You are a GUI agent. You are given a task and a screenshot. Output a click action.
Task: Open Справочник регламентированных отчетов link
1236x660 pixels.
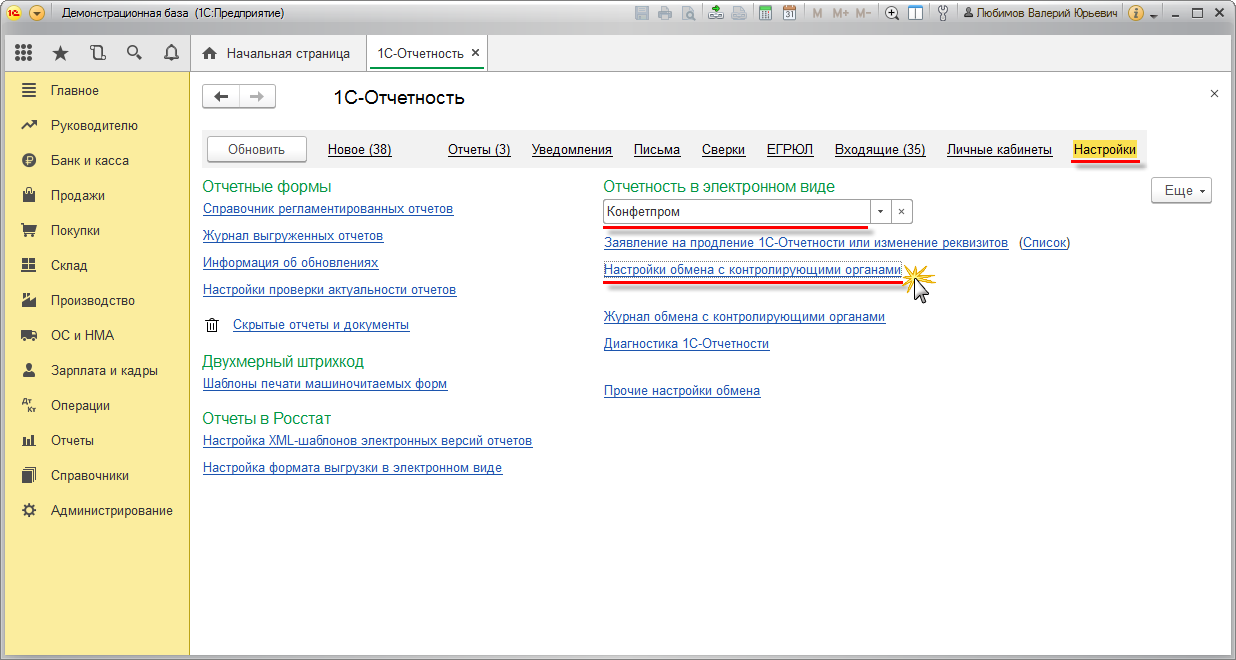[x=328, y=209]
